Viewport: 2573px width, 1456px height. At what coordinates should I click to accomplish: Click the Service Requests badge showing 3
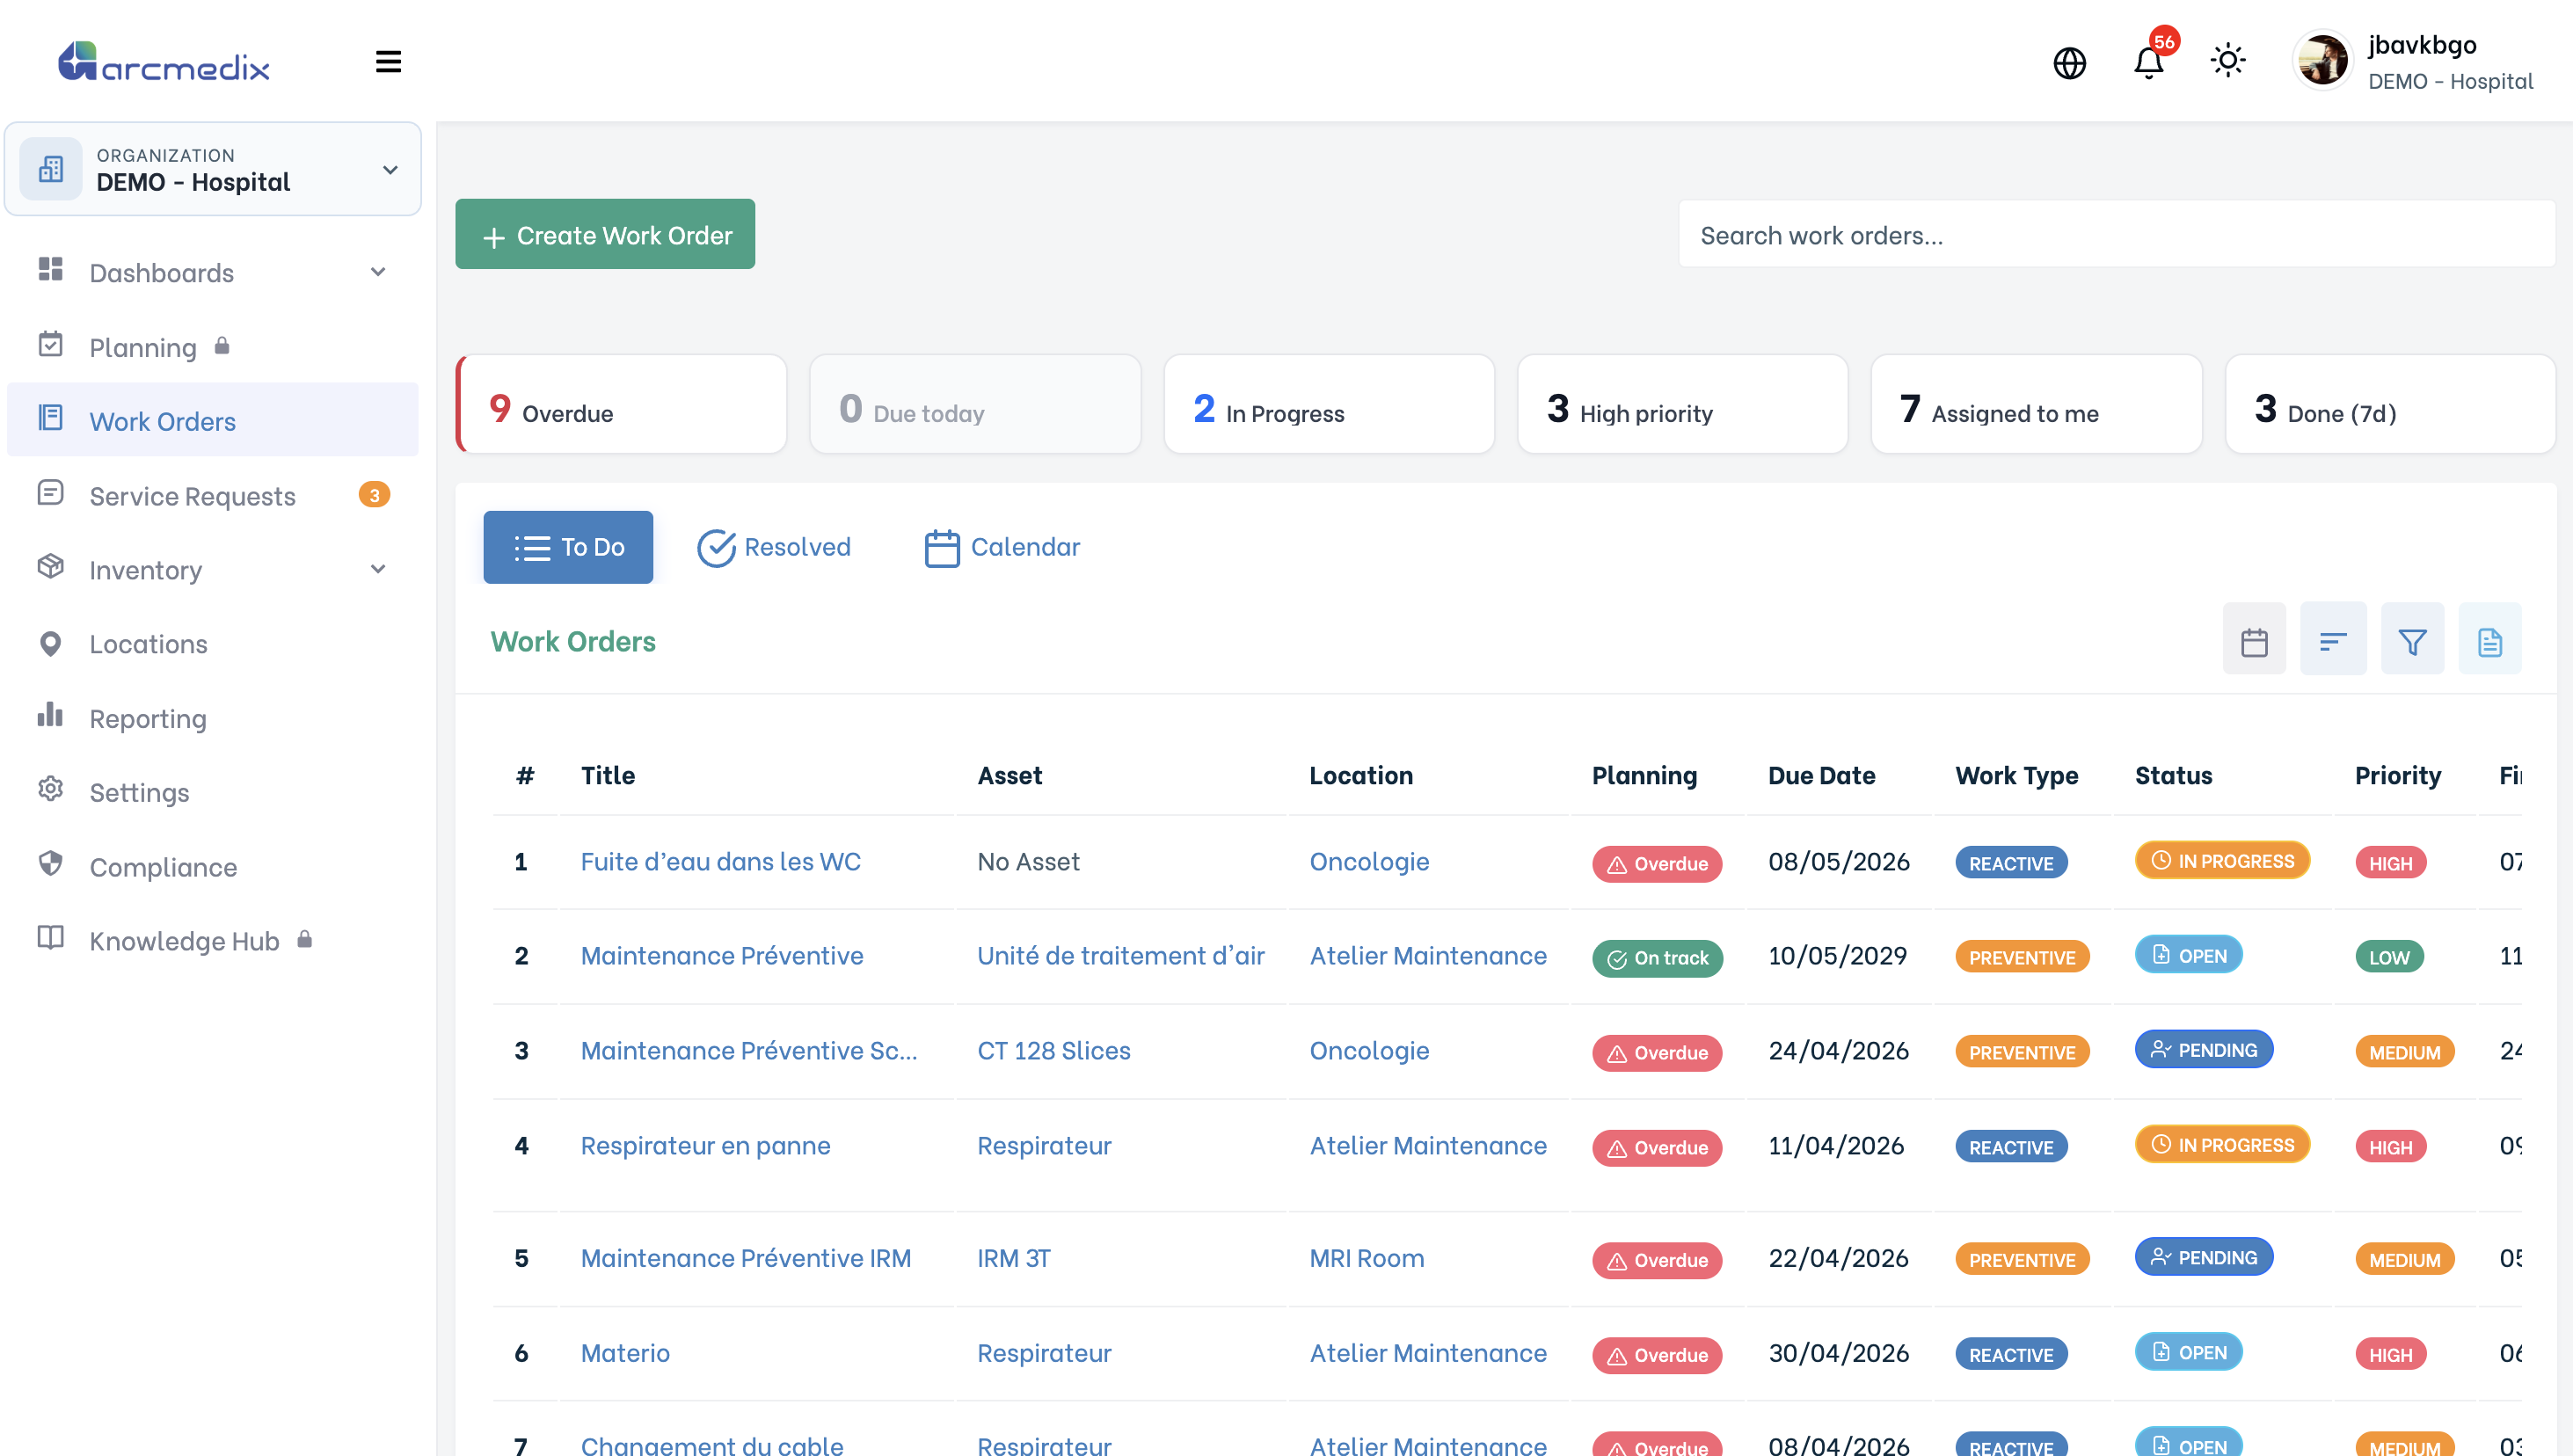374,495
